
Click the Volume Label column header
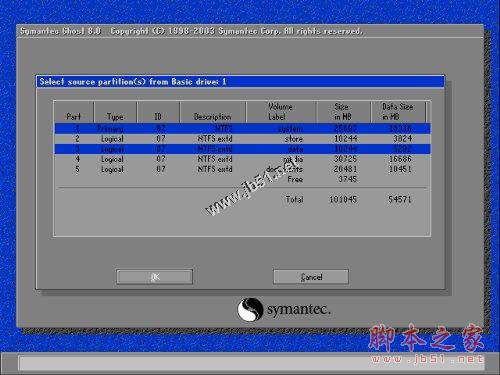pyautogui.click(x=280, y=112)
